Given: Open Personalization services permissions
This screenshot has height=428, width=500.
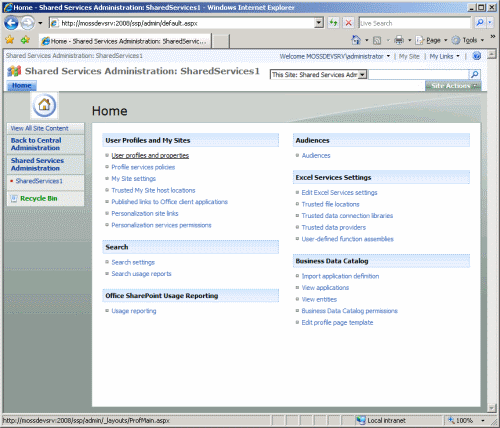Looking at the screenshot, I should (x=161, y=225).
